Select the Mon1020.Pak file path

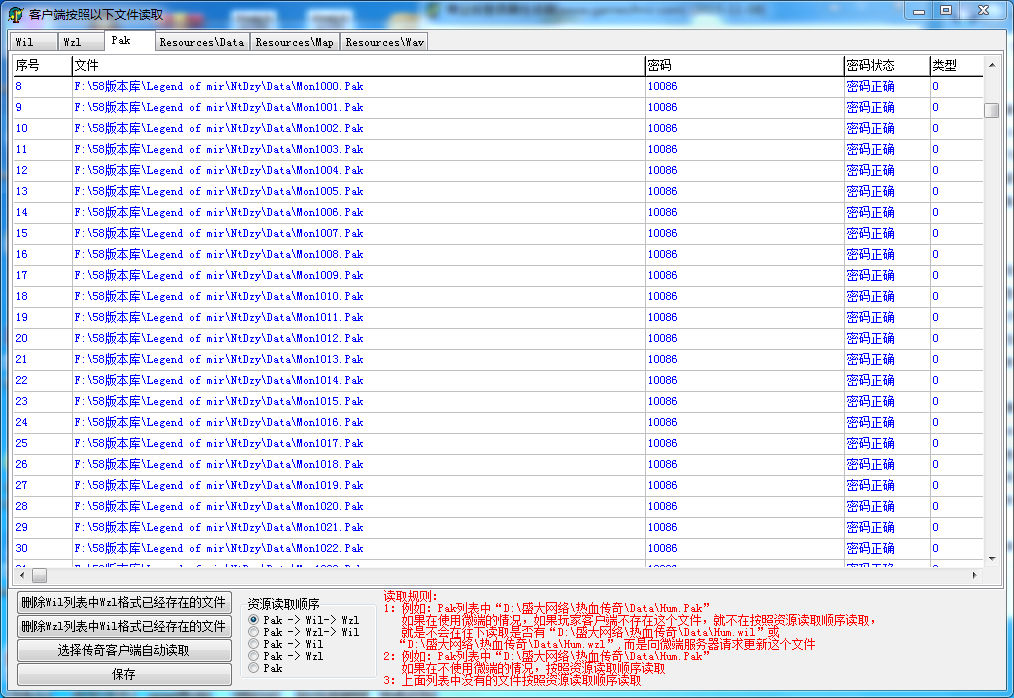tap(219, 507)
